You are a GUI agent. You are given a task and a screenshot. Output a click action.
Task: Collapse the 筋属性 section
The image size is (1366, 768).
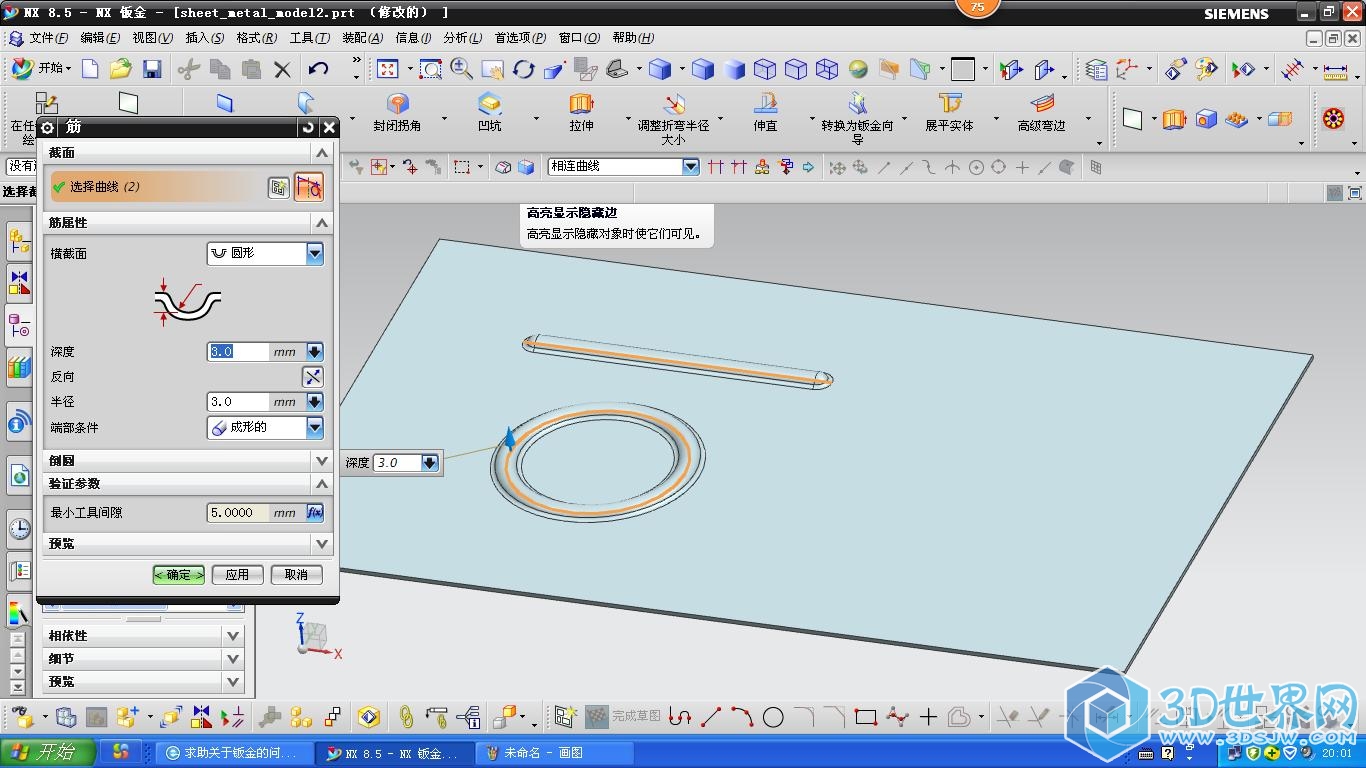tap(321, 223)
